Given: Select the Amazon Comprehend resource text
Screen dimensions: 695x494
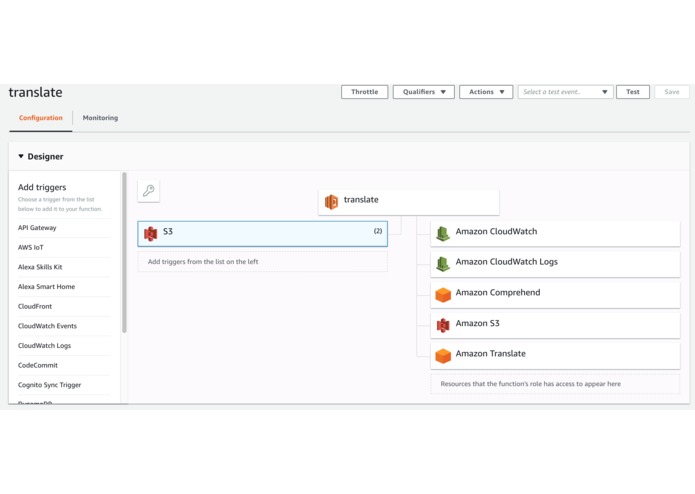Looking at the screenshot, I should point(498,292).
